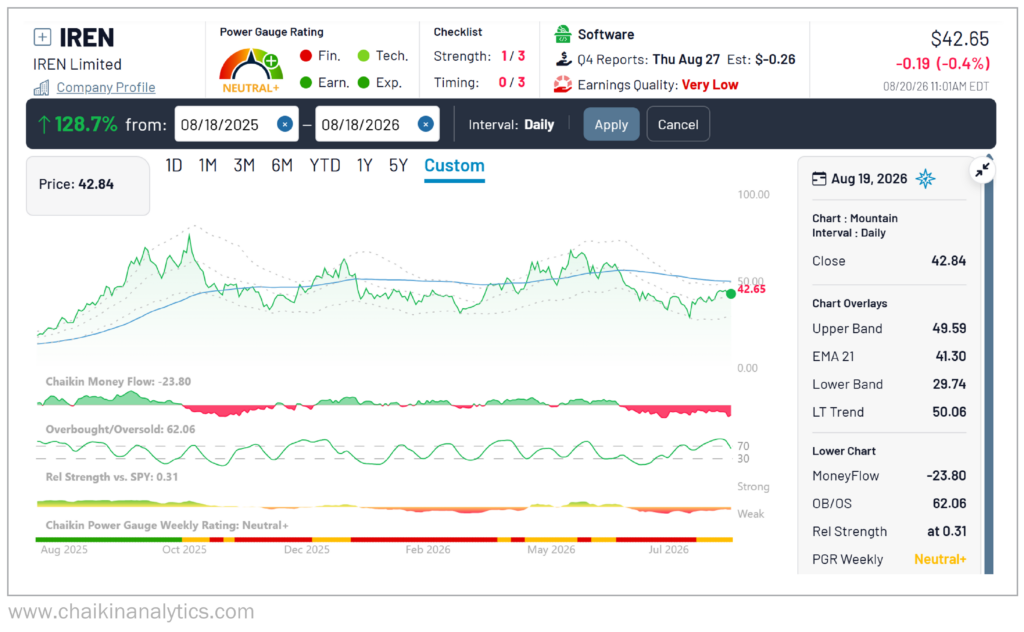Click the red 42.65 chart price label
The width and height of the screenshot is (1024, 632).
[x=752, y=289]
